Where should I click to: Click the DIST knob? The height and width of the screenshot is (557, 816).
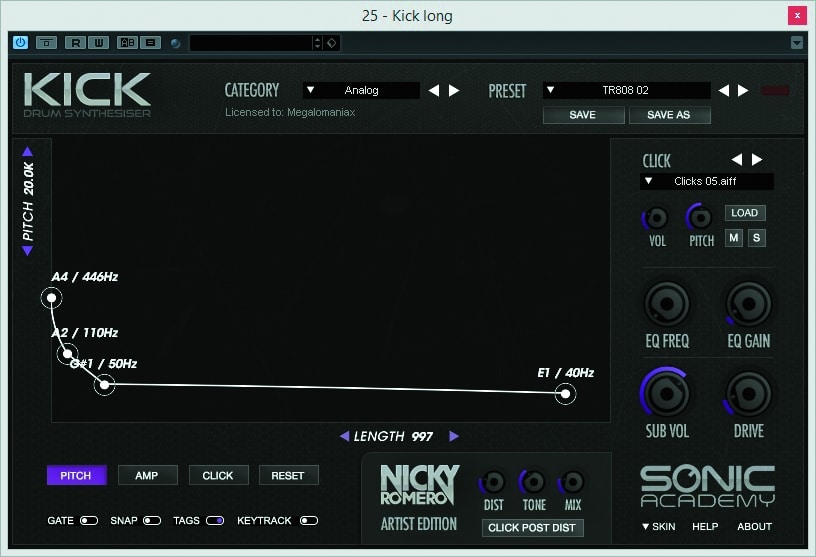tap(493, 483)
